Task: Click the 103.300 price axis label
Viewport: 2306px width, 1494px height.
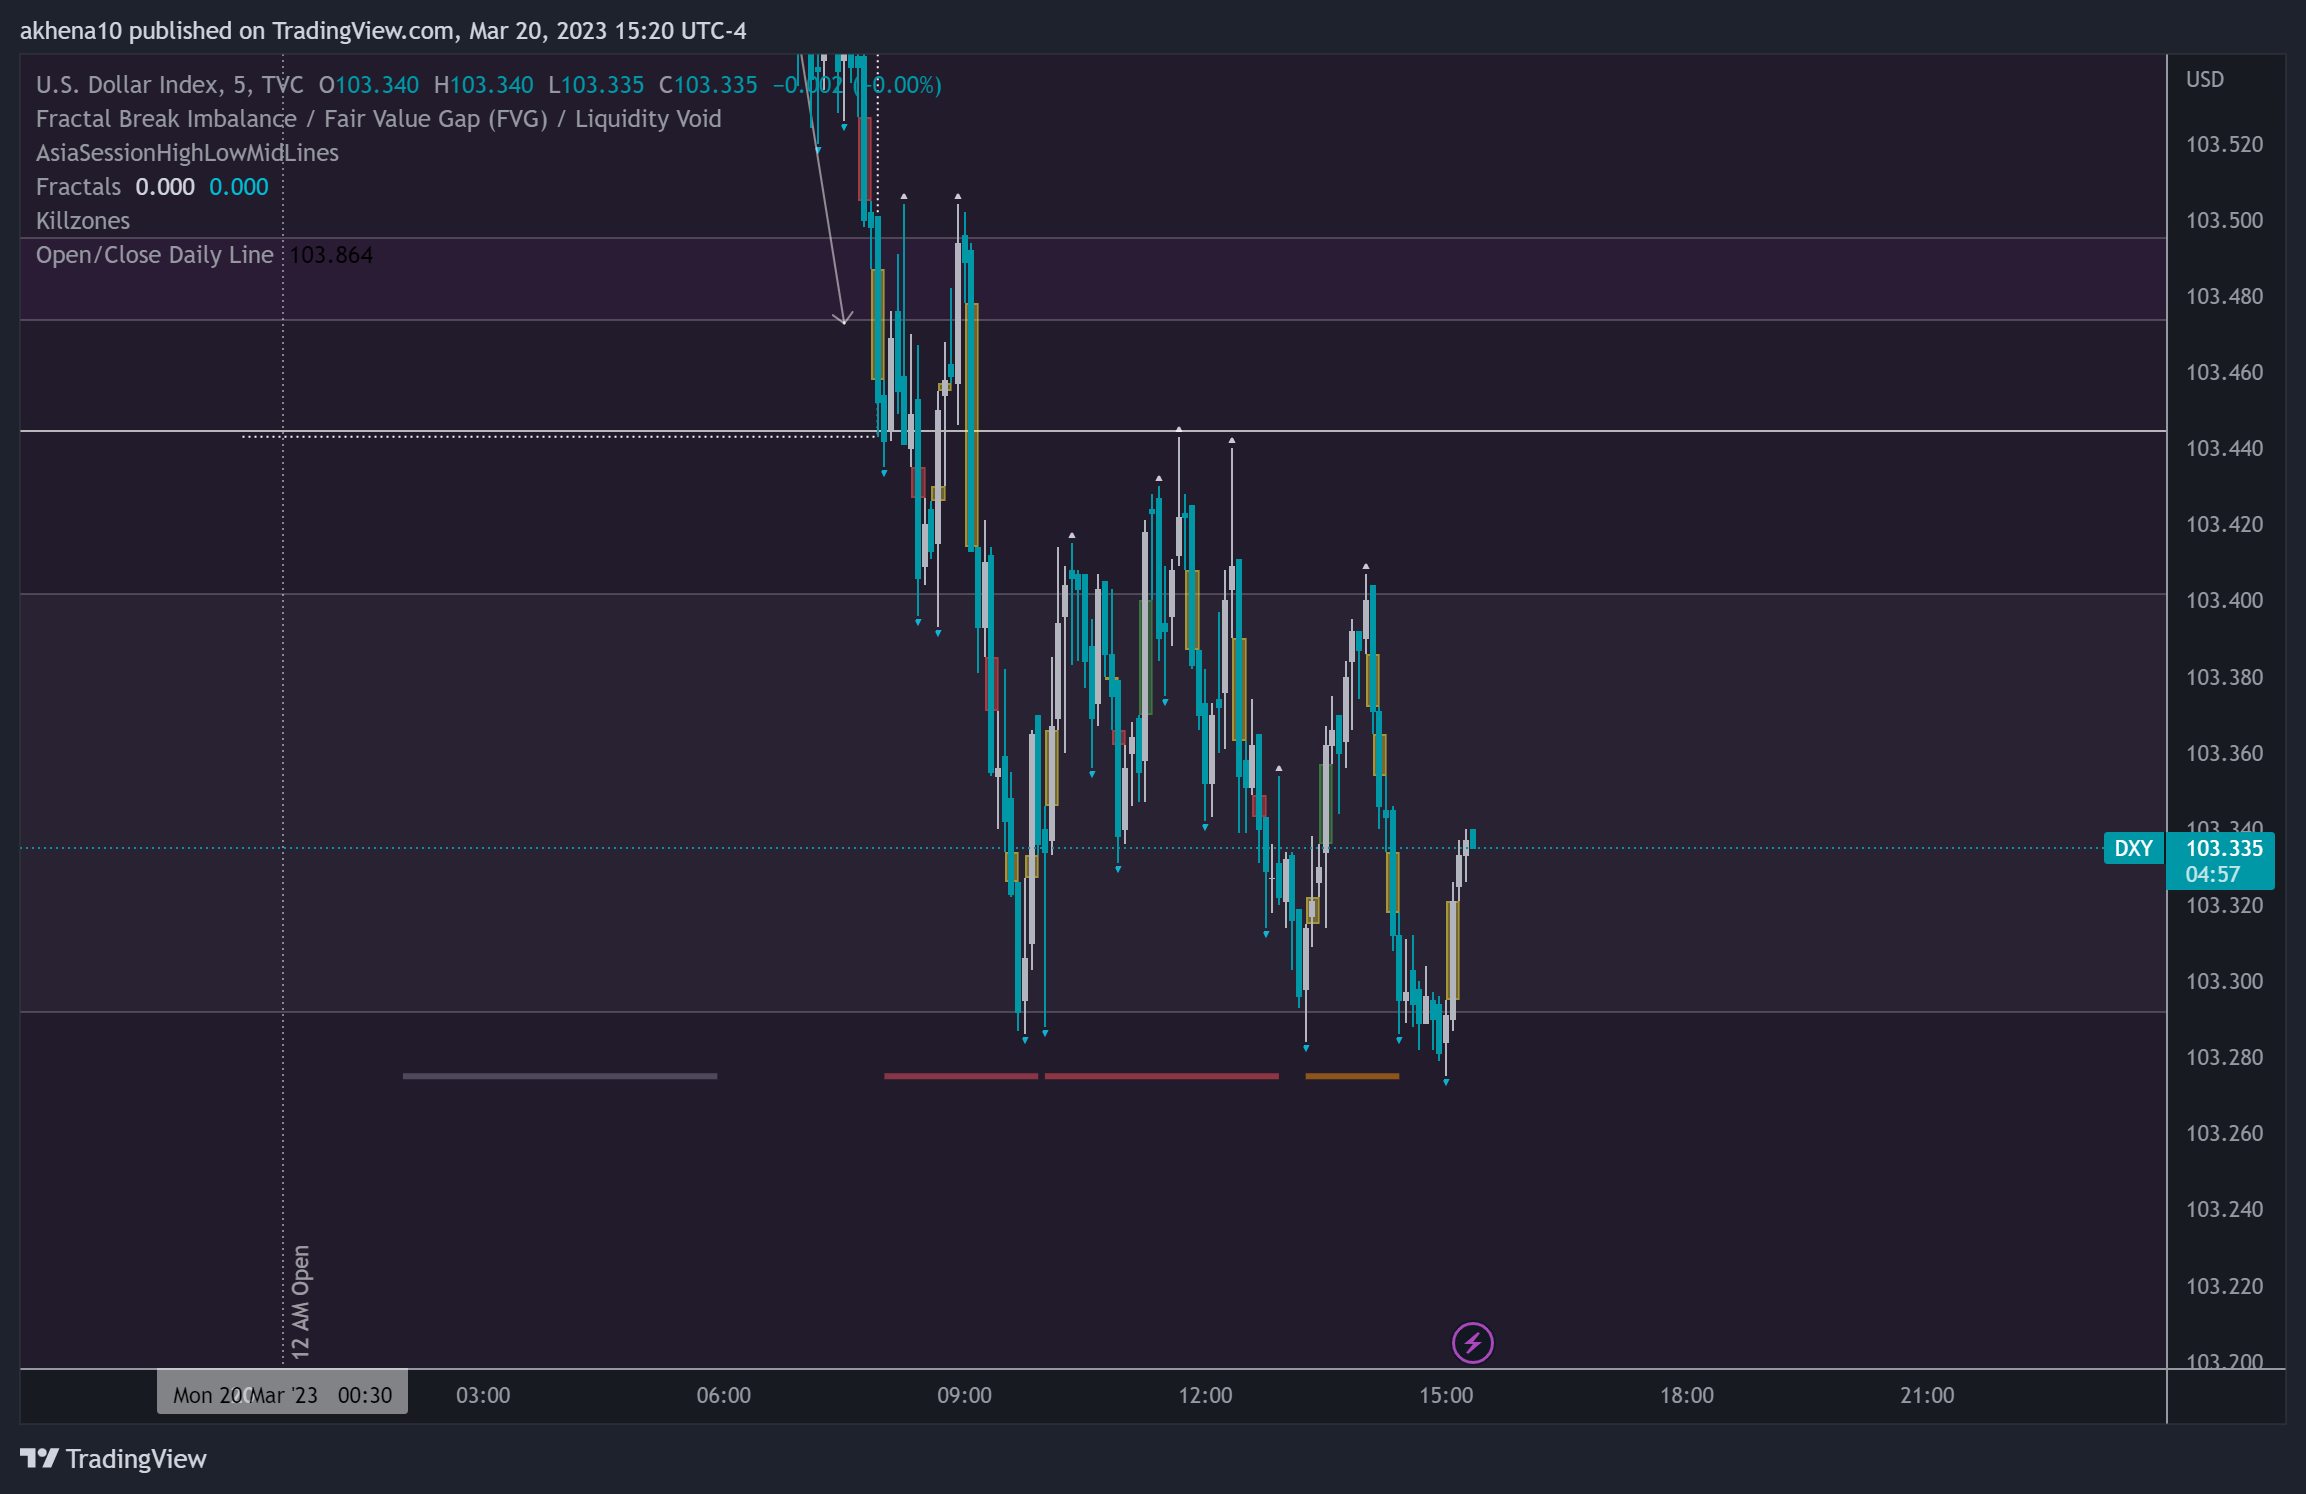Action: (x=2224, y=981)
